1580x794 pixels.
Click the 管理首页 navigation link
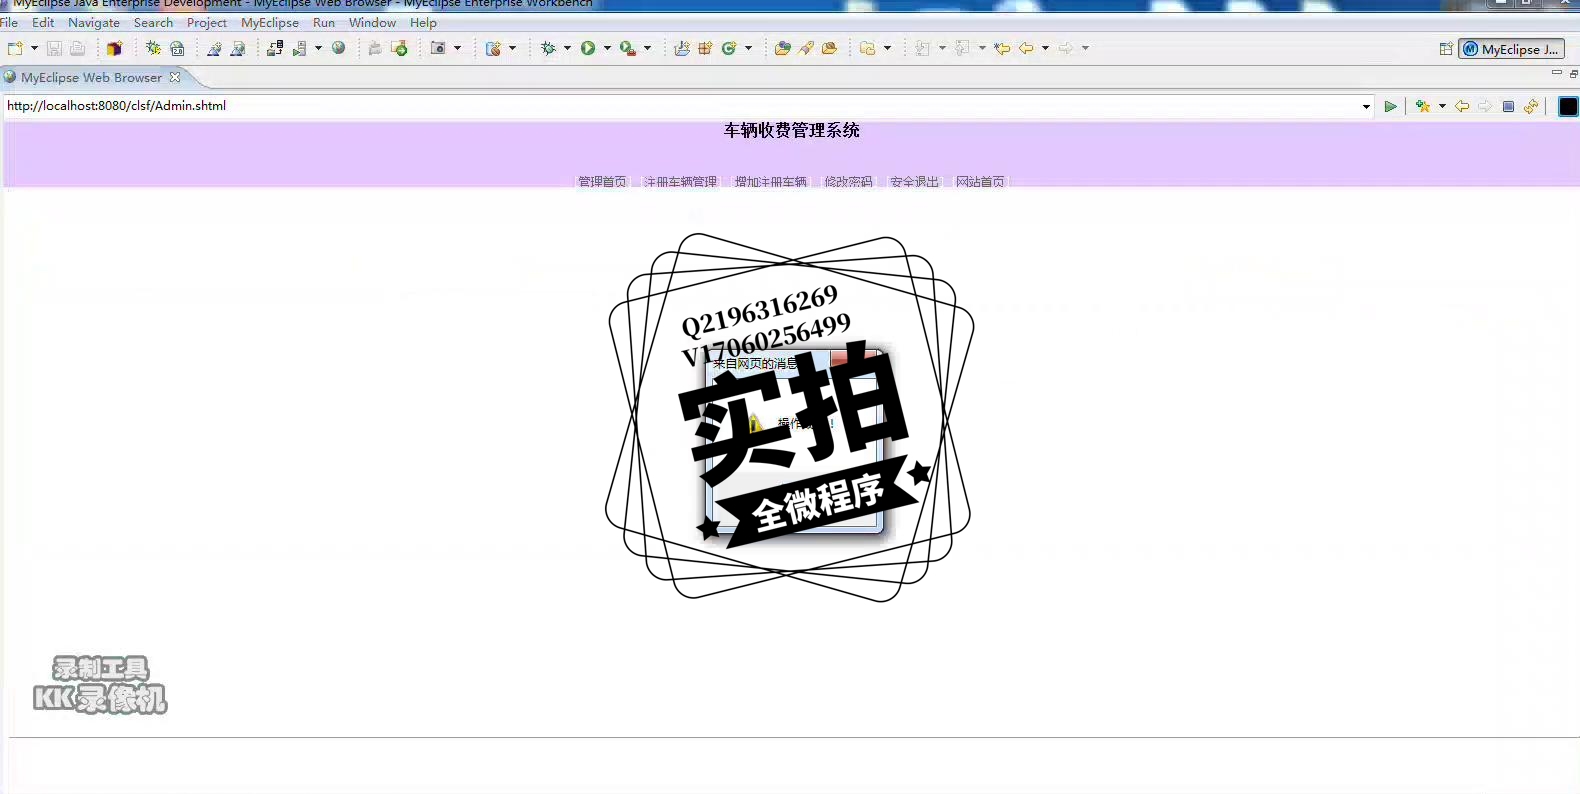pos(602,181)
